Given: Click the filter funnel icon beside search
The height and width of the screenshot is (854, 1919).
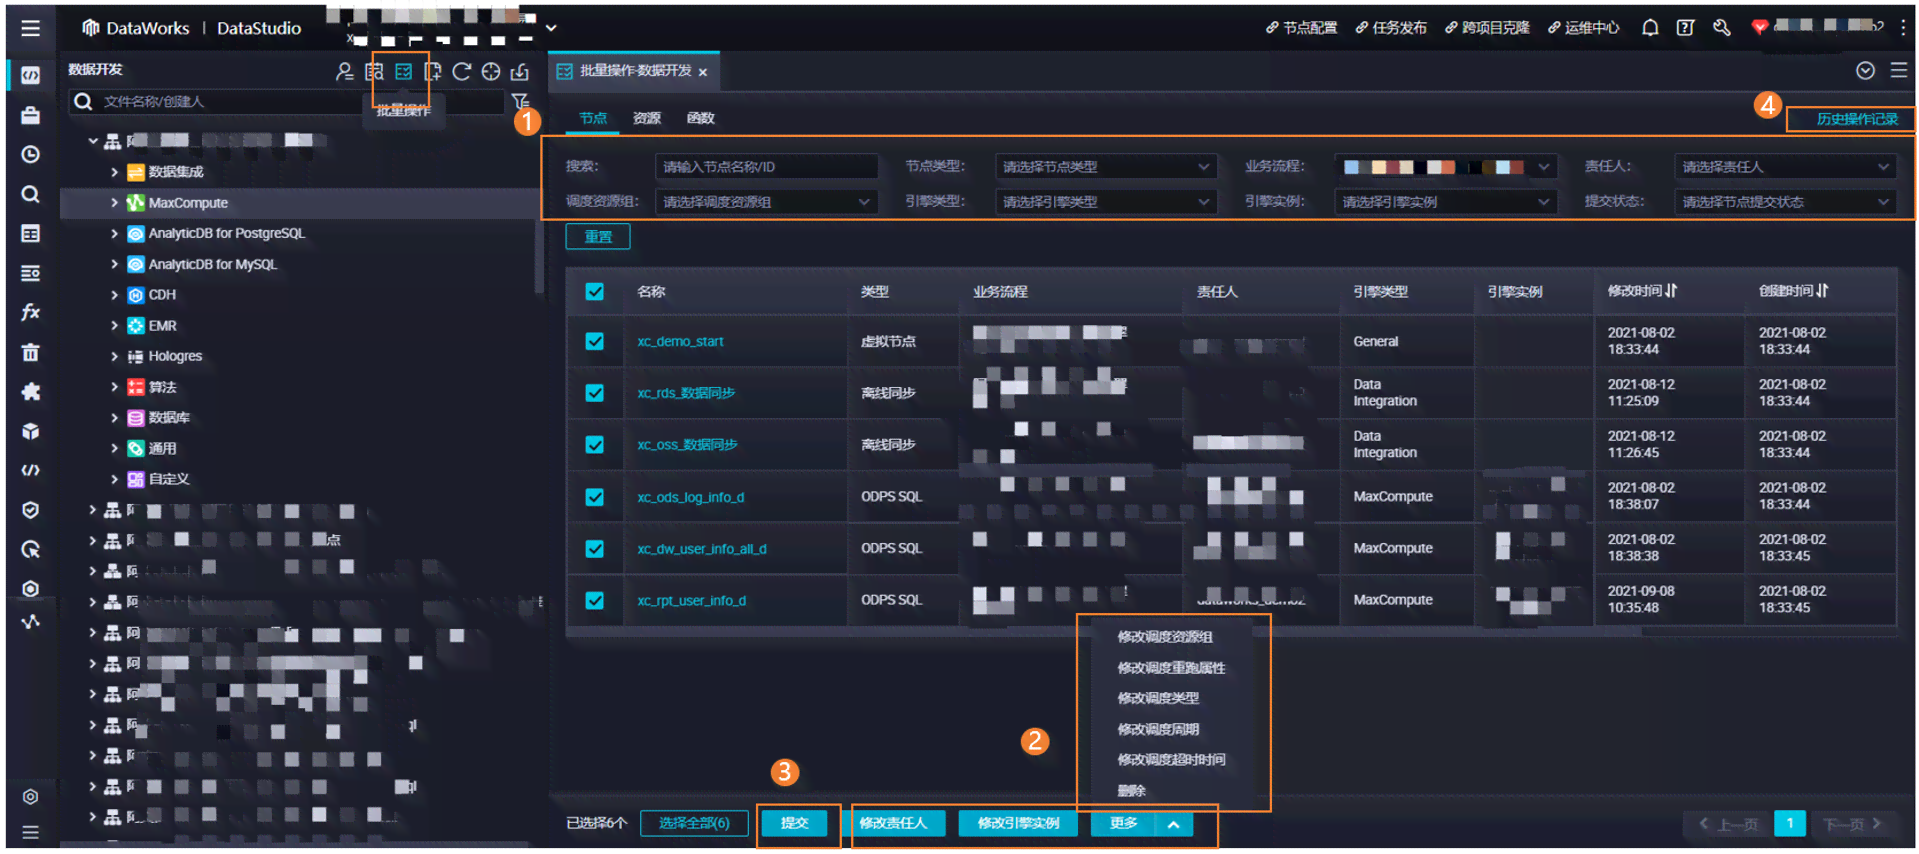Looking at the screenshot, I should coord(520,101).
